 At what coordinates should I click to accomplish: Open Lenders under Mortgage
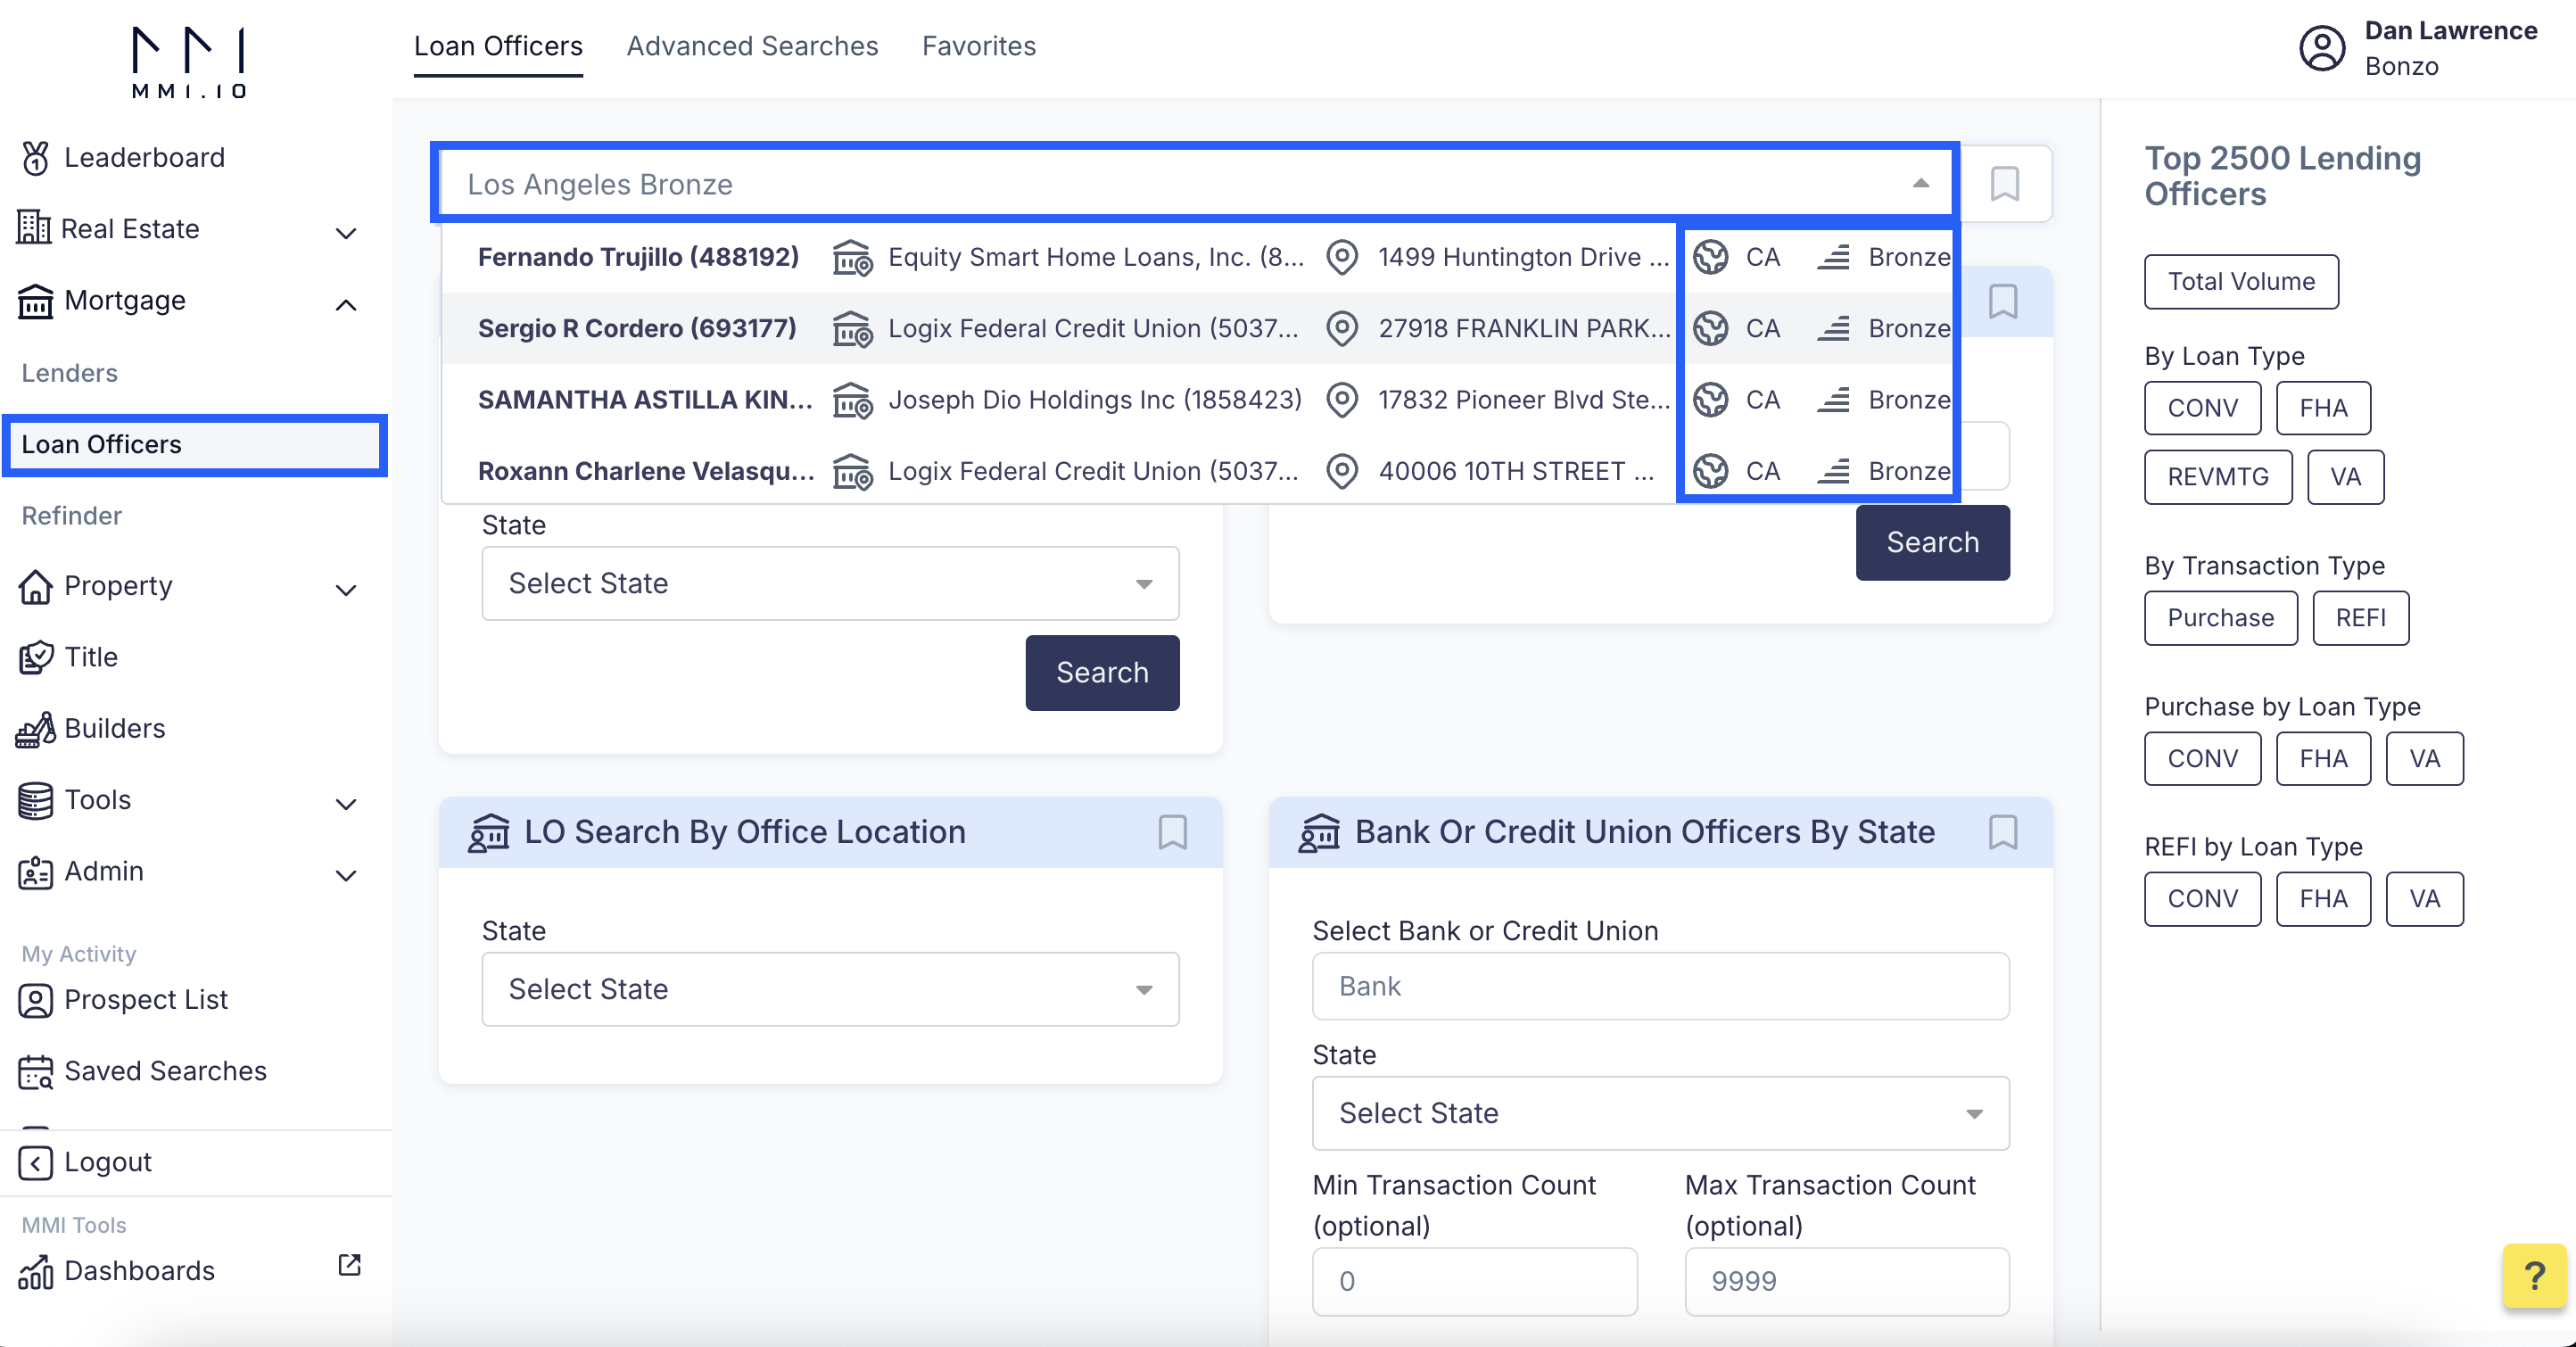click(x=70, y=373)
